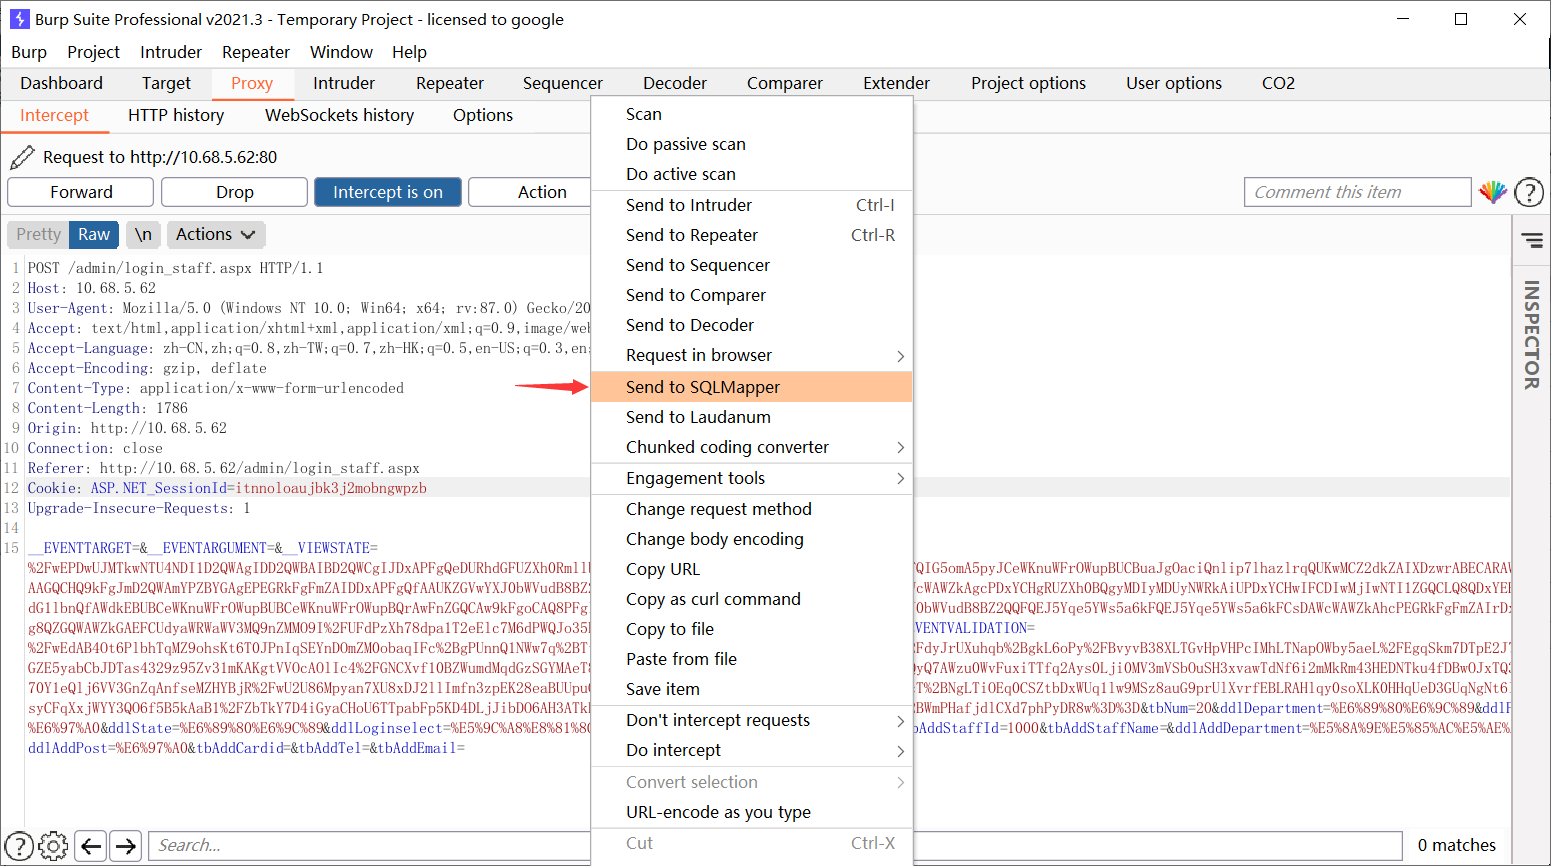The height and width of the screenshot is (866, 1551).
Task: Select Do passive scan
Action: [752, 144]
